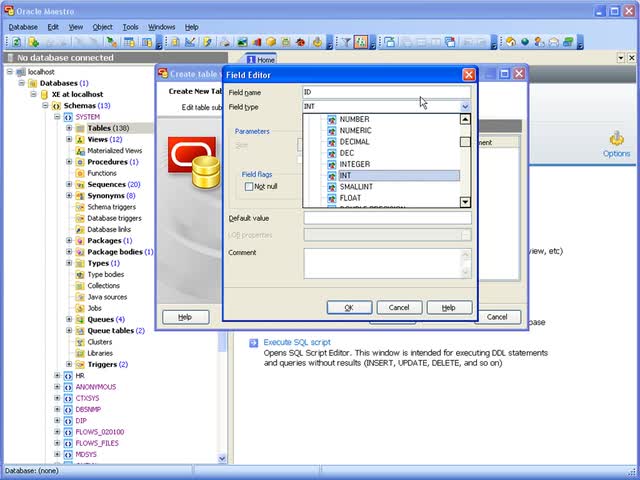Click Cancel in Field Editor dialog
Viewport: 640px width, 480px height.
[x=399, y=308]
